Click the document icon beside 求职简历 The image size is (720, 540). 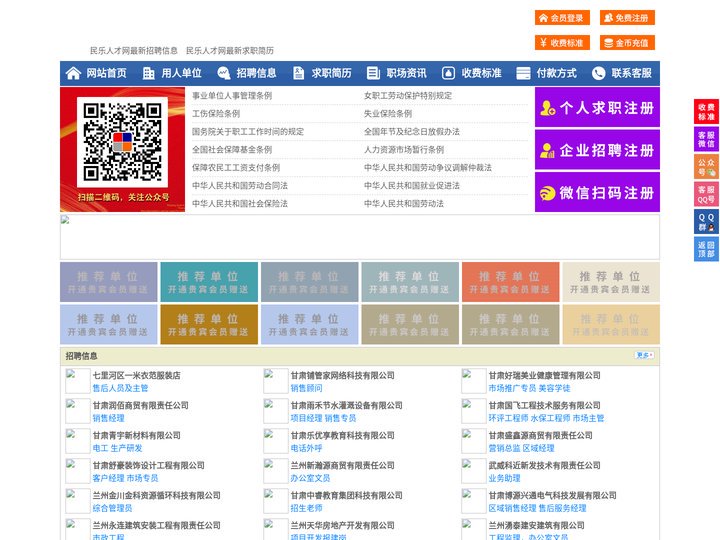coord(298,73)
